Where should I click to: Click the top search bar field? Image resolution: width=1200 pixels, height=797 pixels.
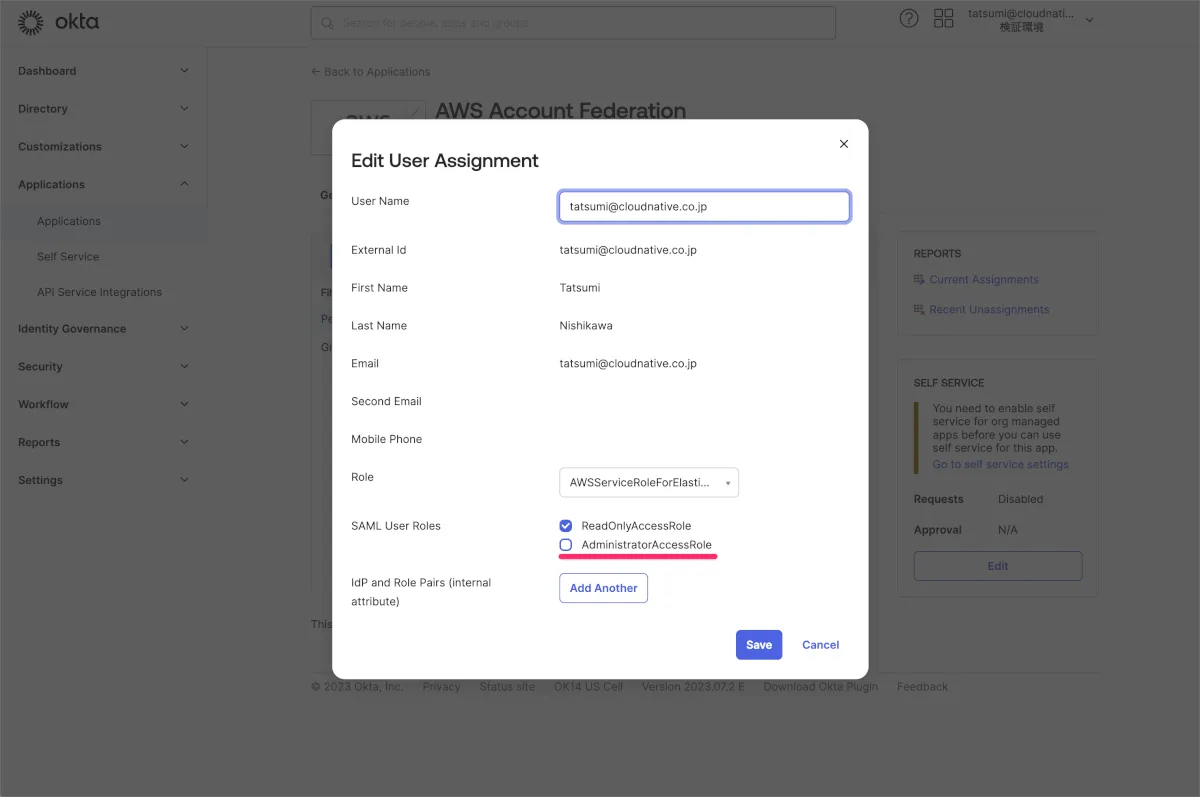pos(573,22)
